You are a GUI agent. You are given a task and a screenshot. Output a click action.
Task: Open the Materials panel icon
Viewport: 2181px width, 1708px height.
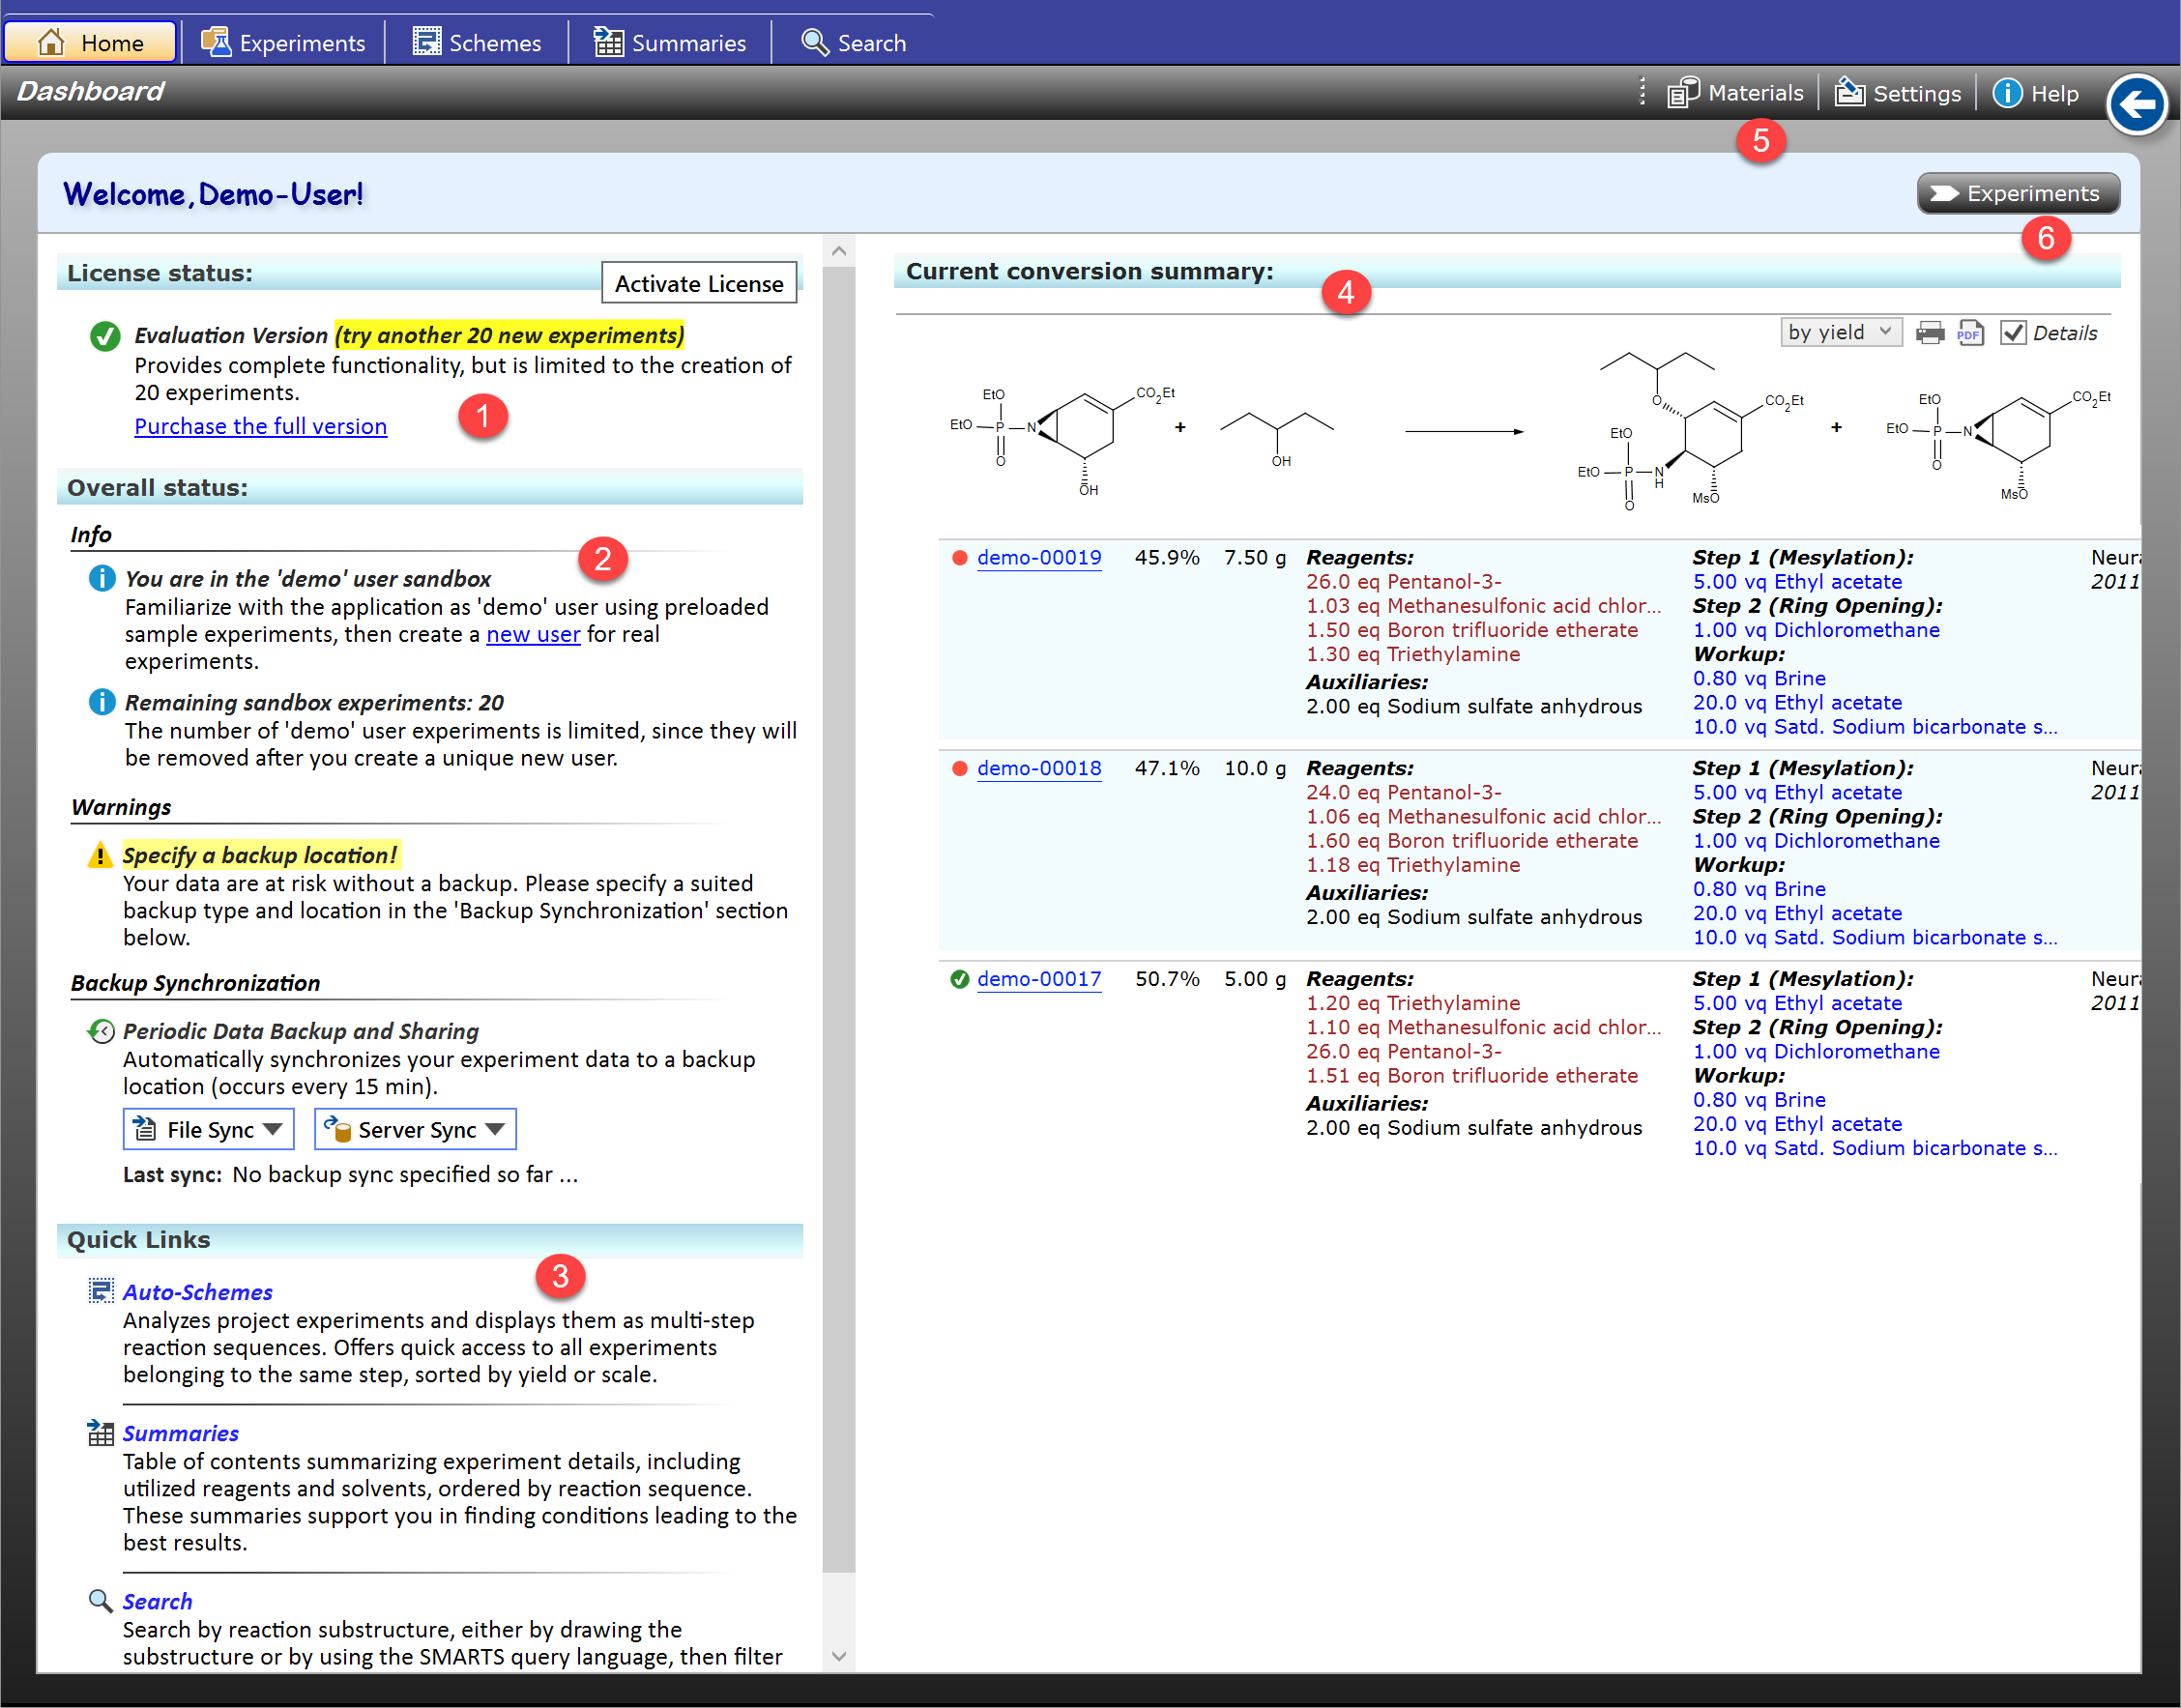[1683, 93]
